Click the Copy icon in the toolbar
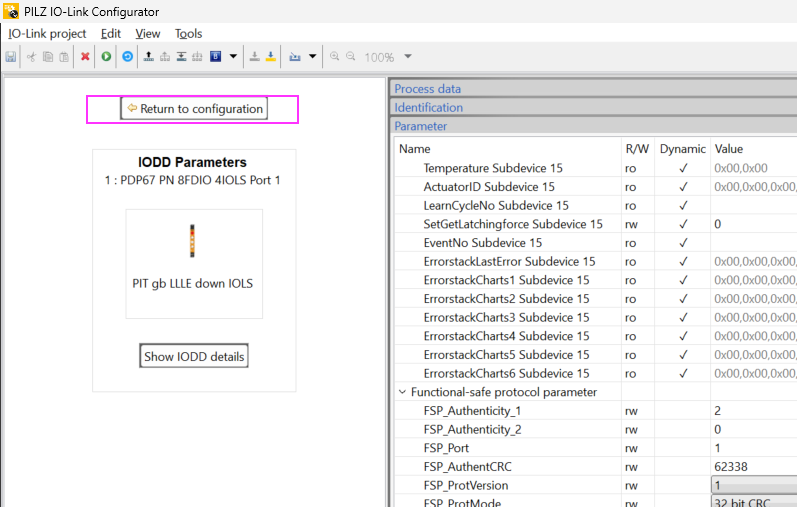 [x=48, y=56]
